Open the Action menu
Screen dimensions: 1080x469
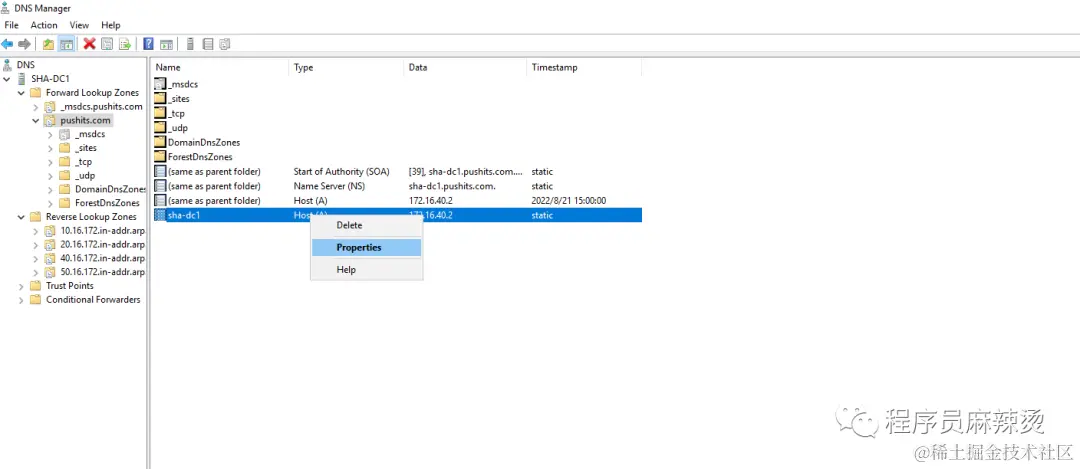tap(43, 25)
